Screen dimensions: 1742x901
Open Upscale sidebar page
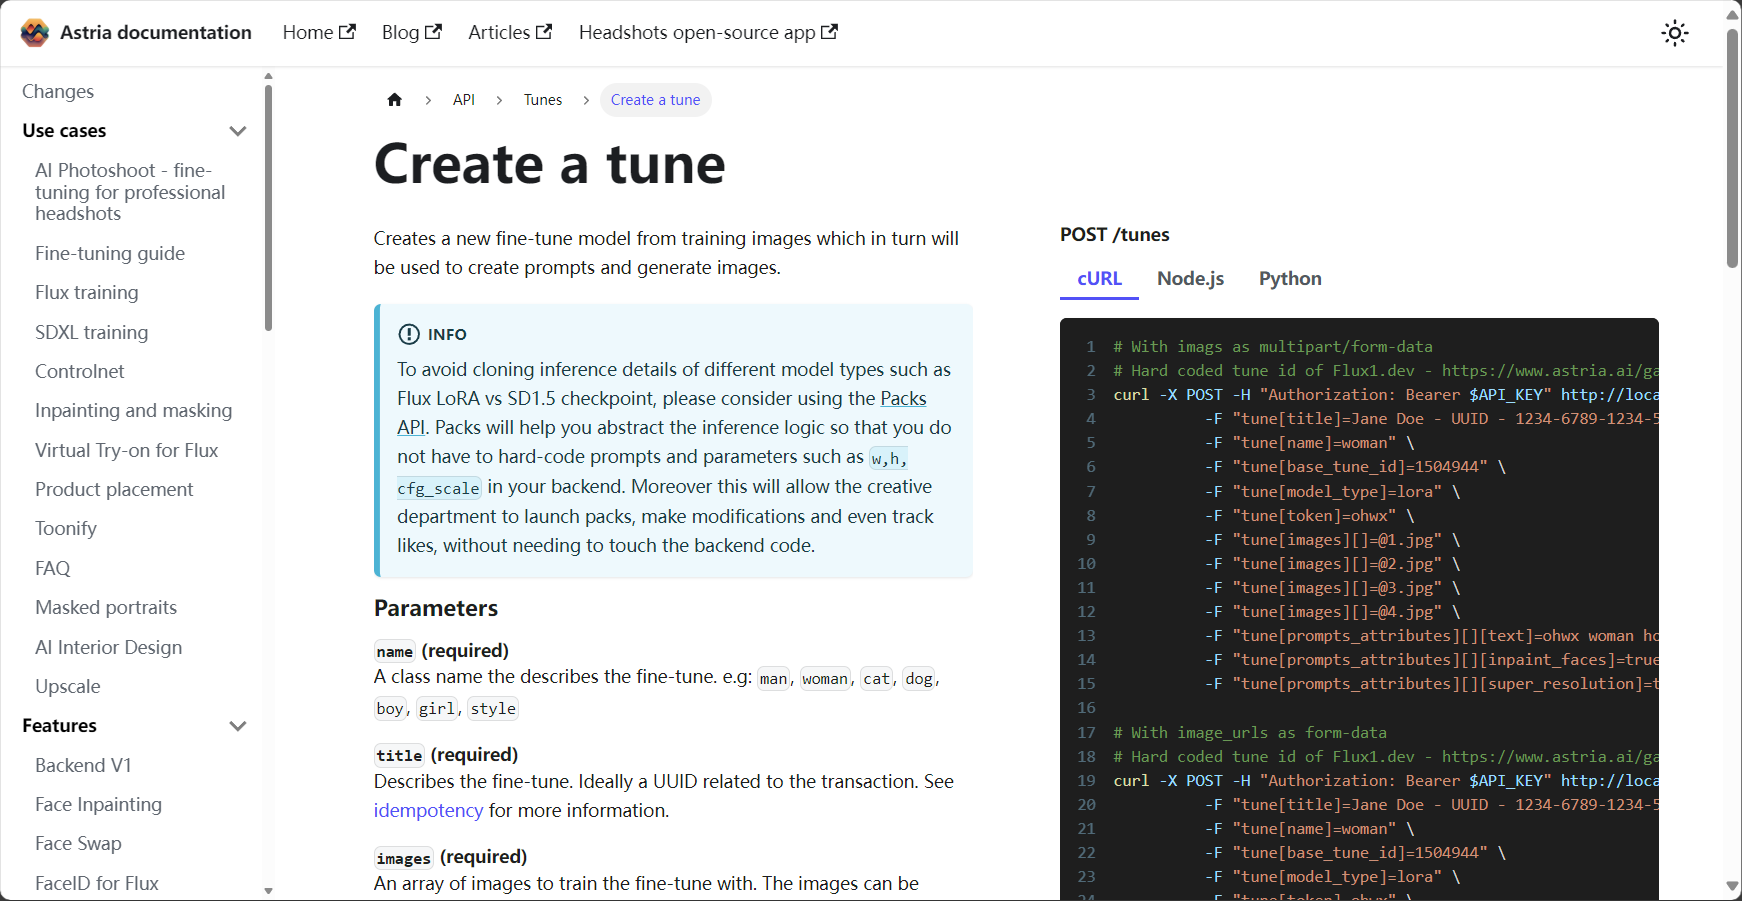[x=68, y=686]
